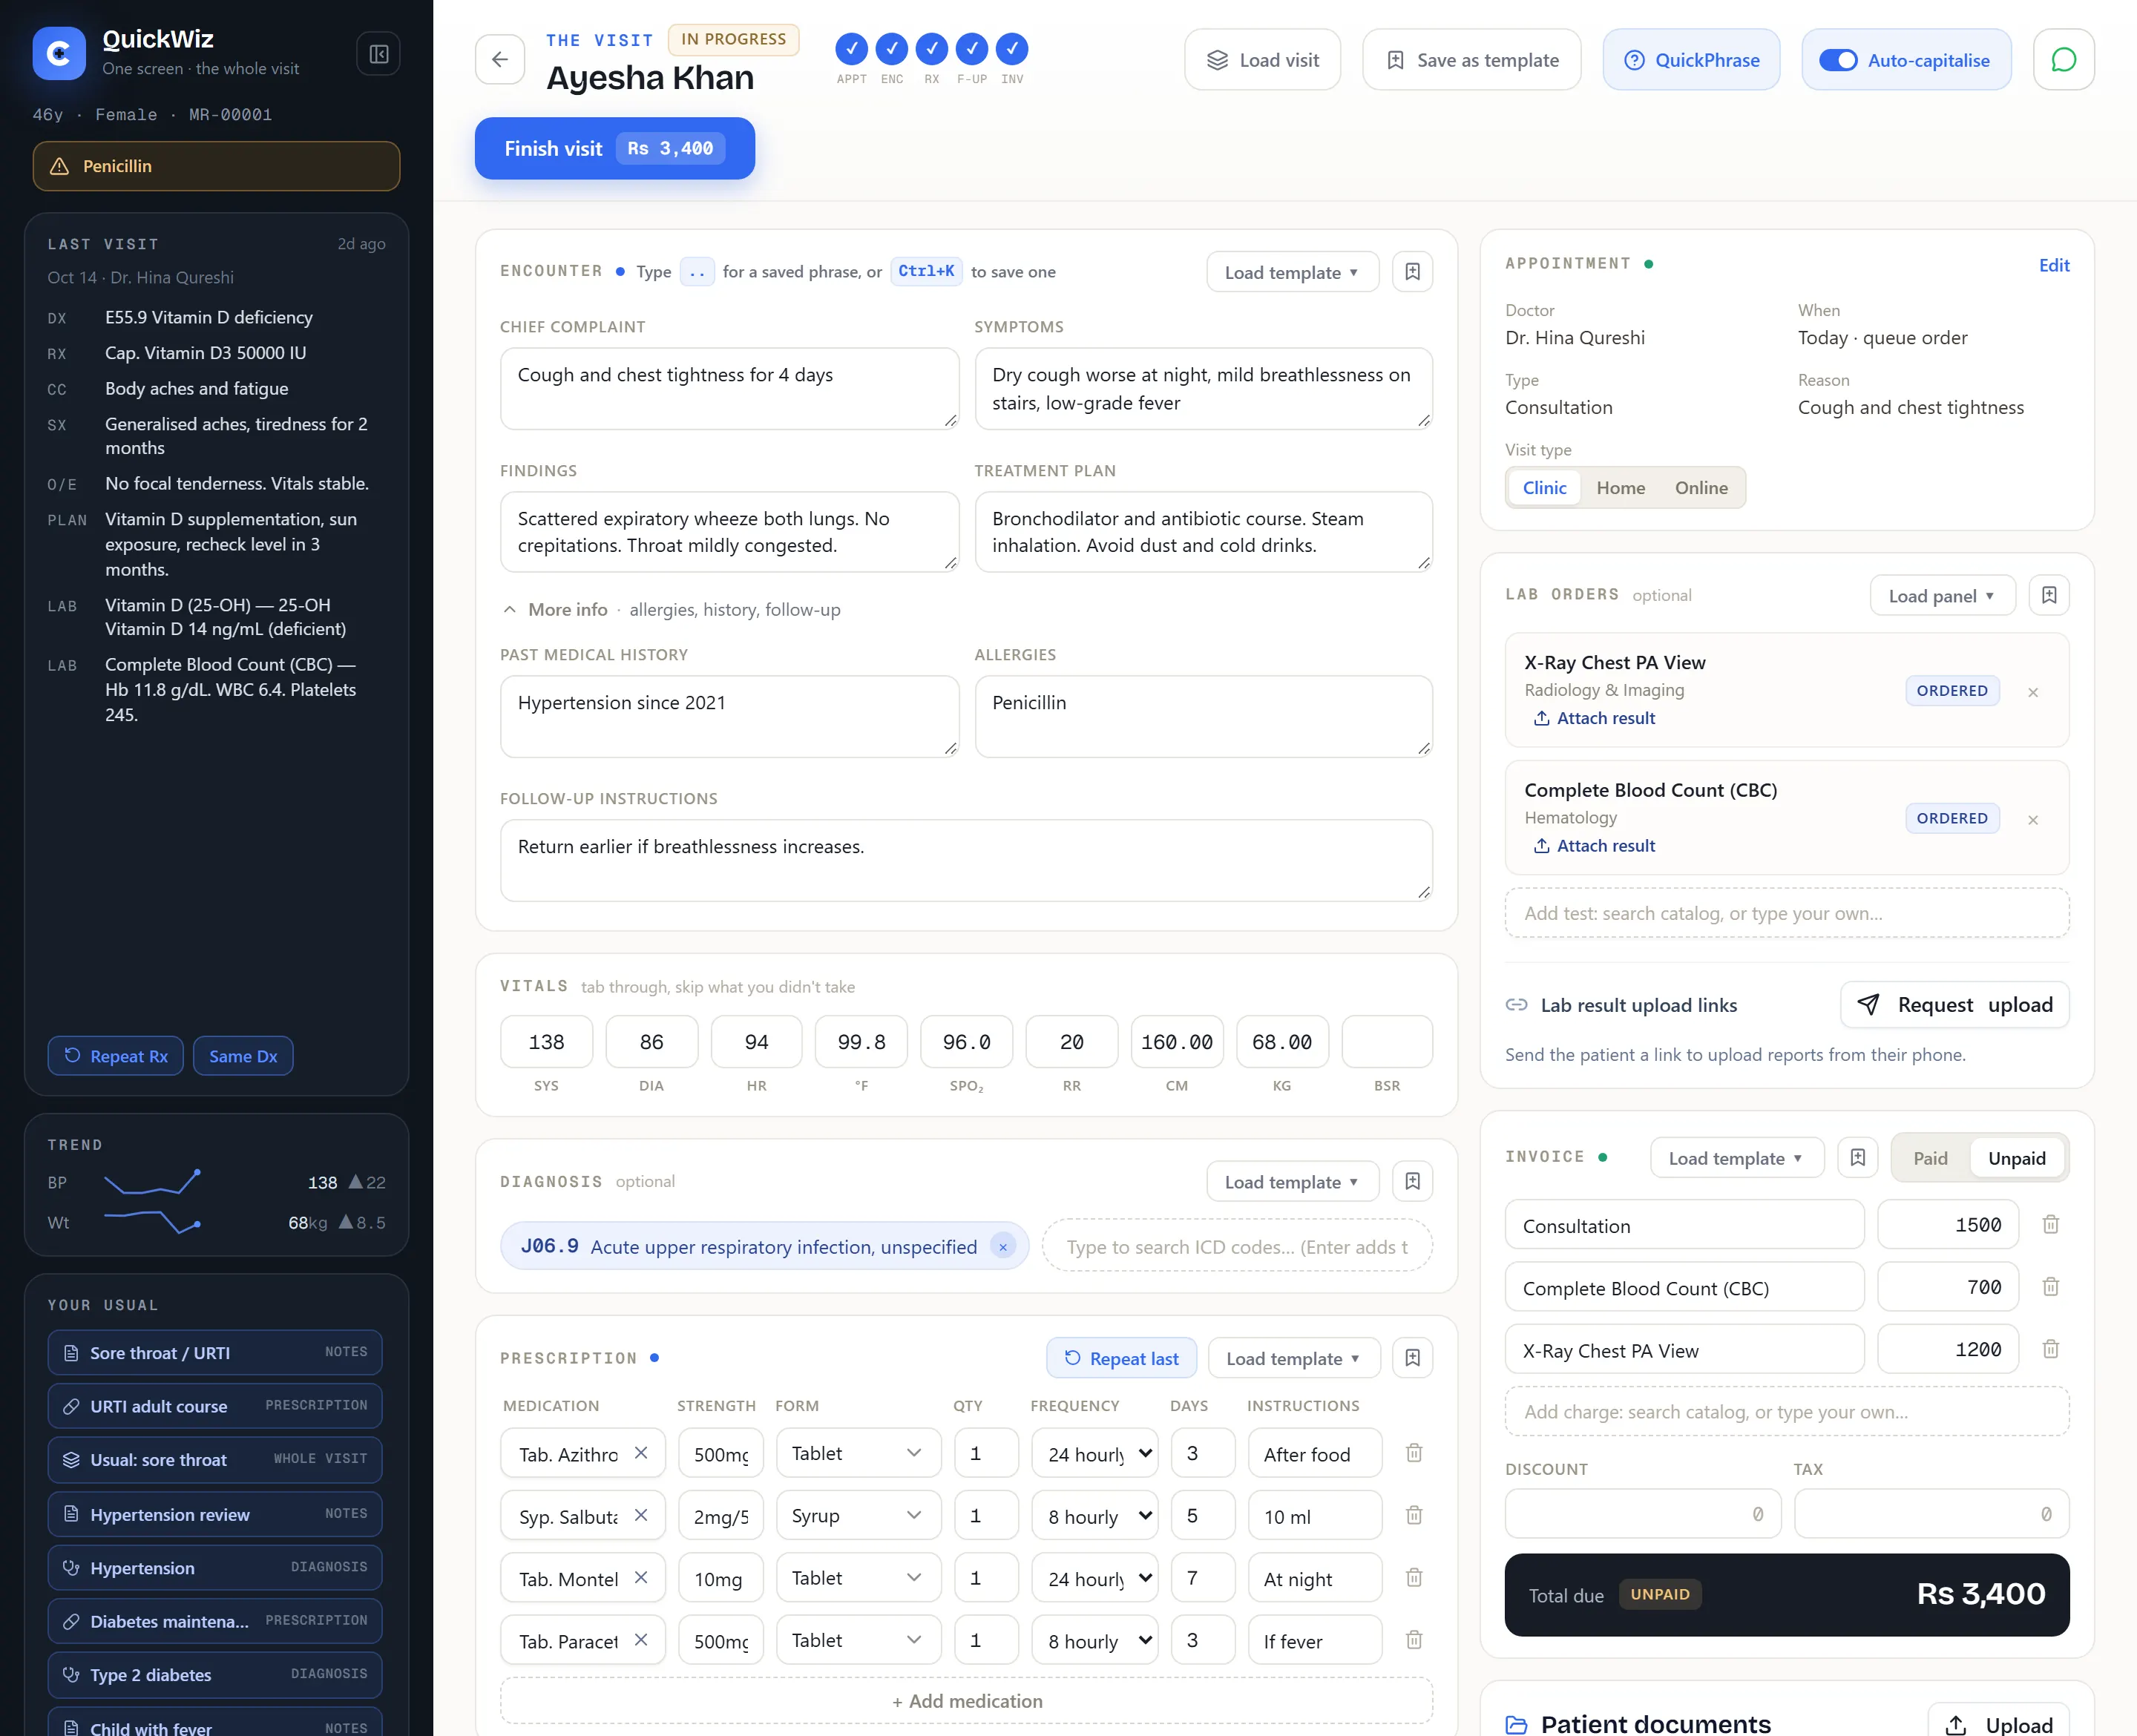The width and height of the screenshot is (2137, 1736).
Task: Open the Encounter Load template dropdown
Action: click(1292, 272)
